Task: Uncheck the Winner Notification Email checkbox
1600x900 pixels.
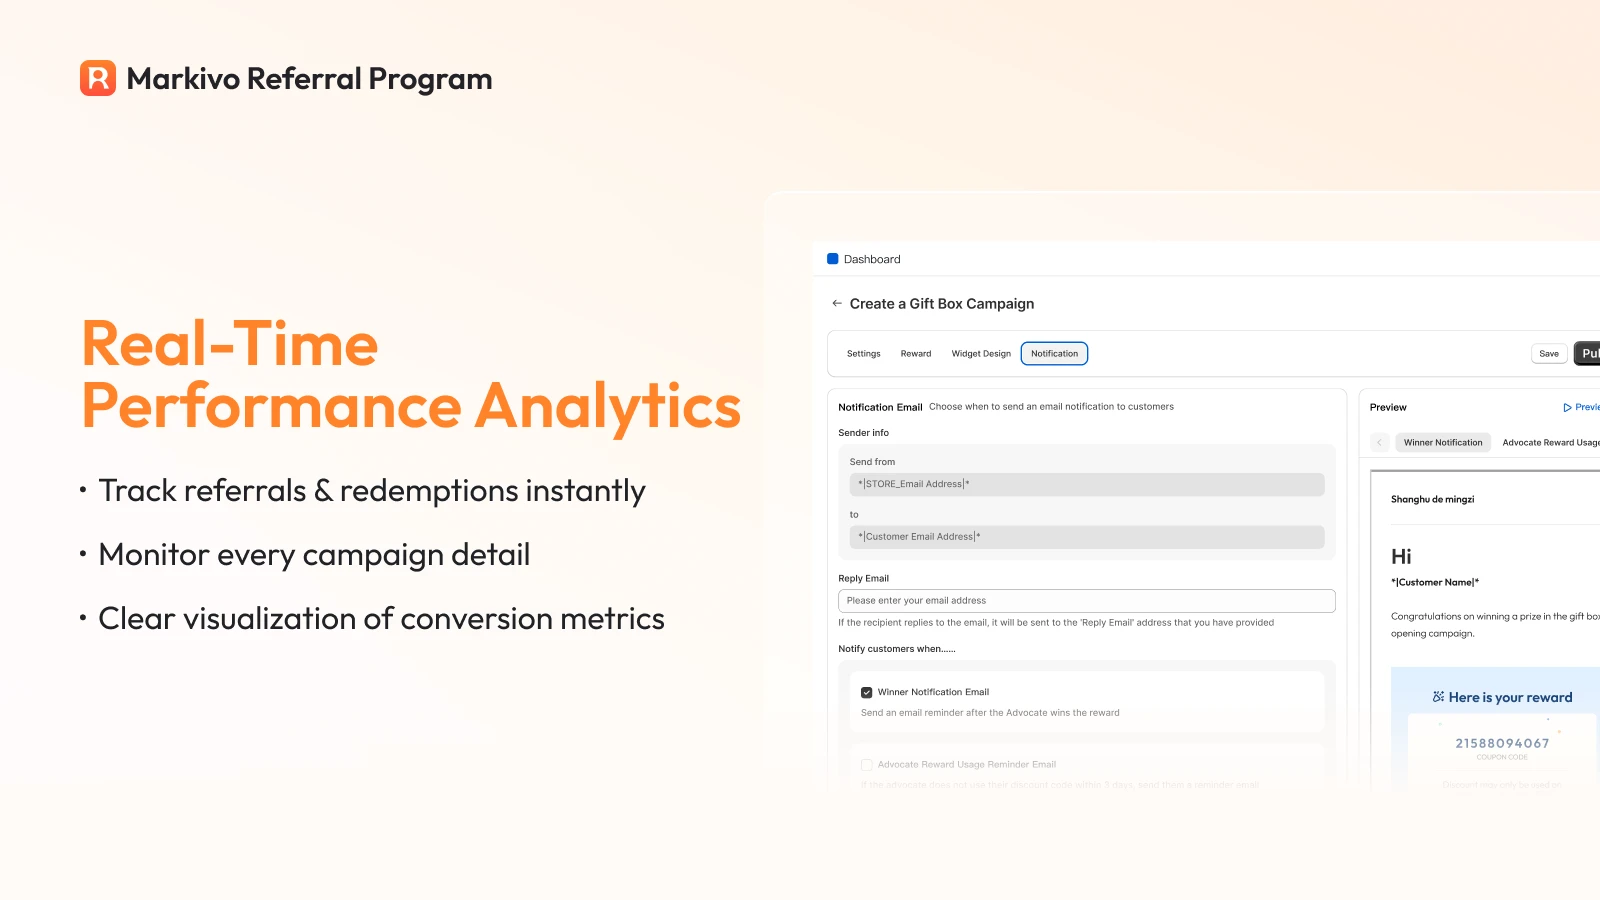Action: (x=867, y=692)
